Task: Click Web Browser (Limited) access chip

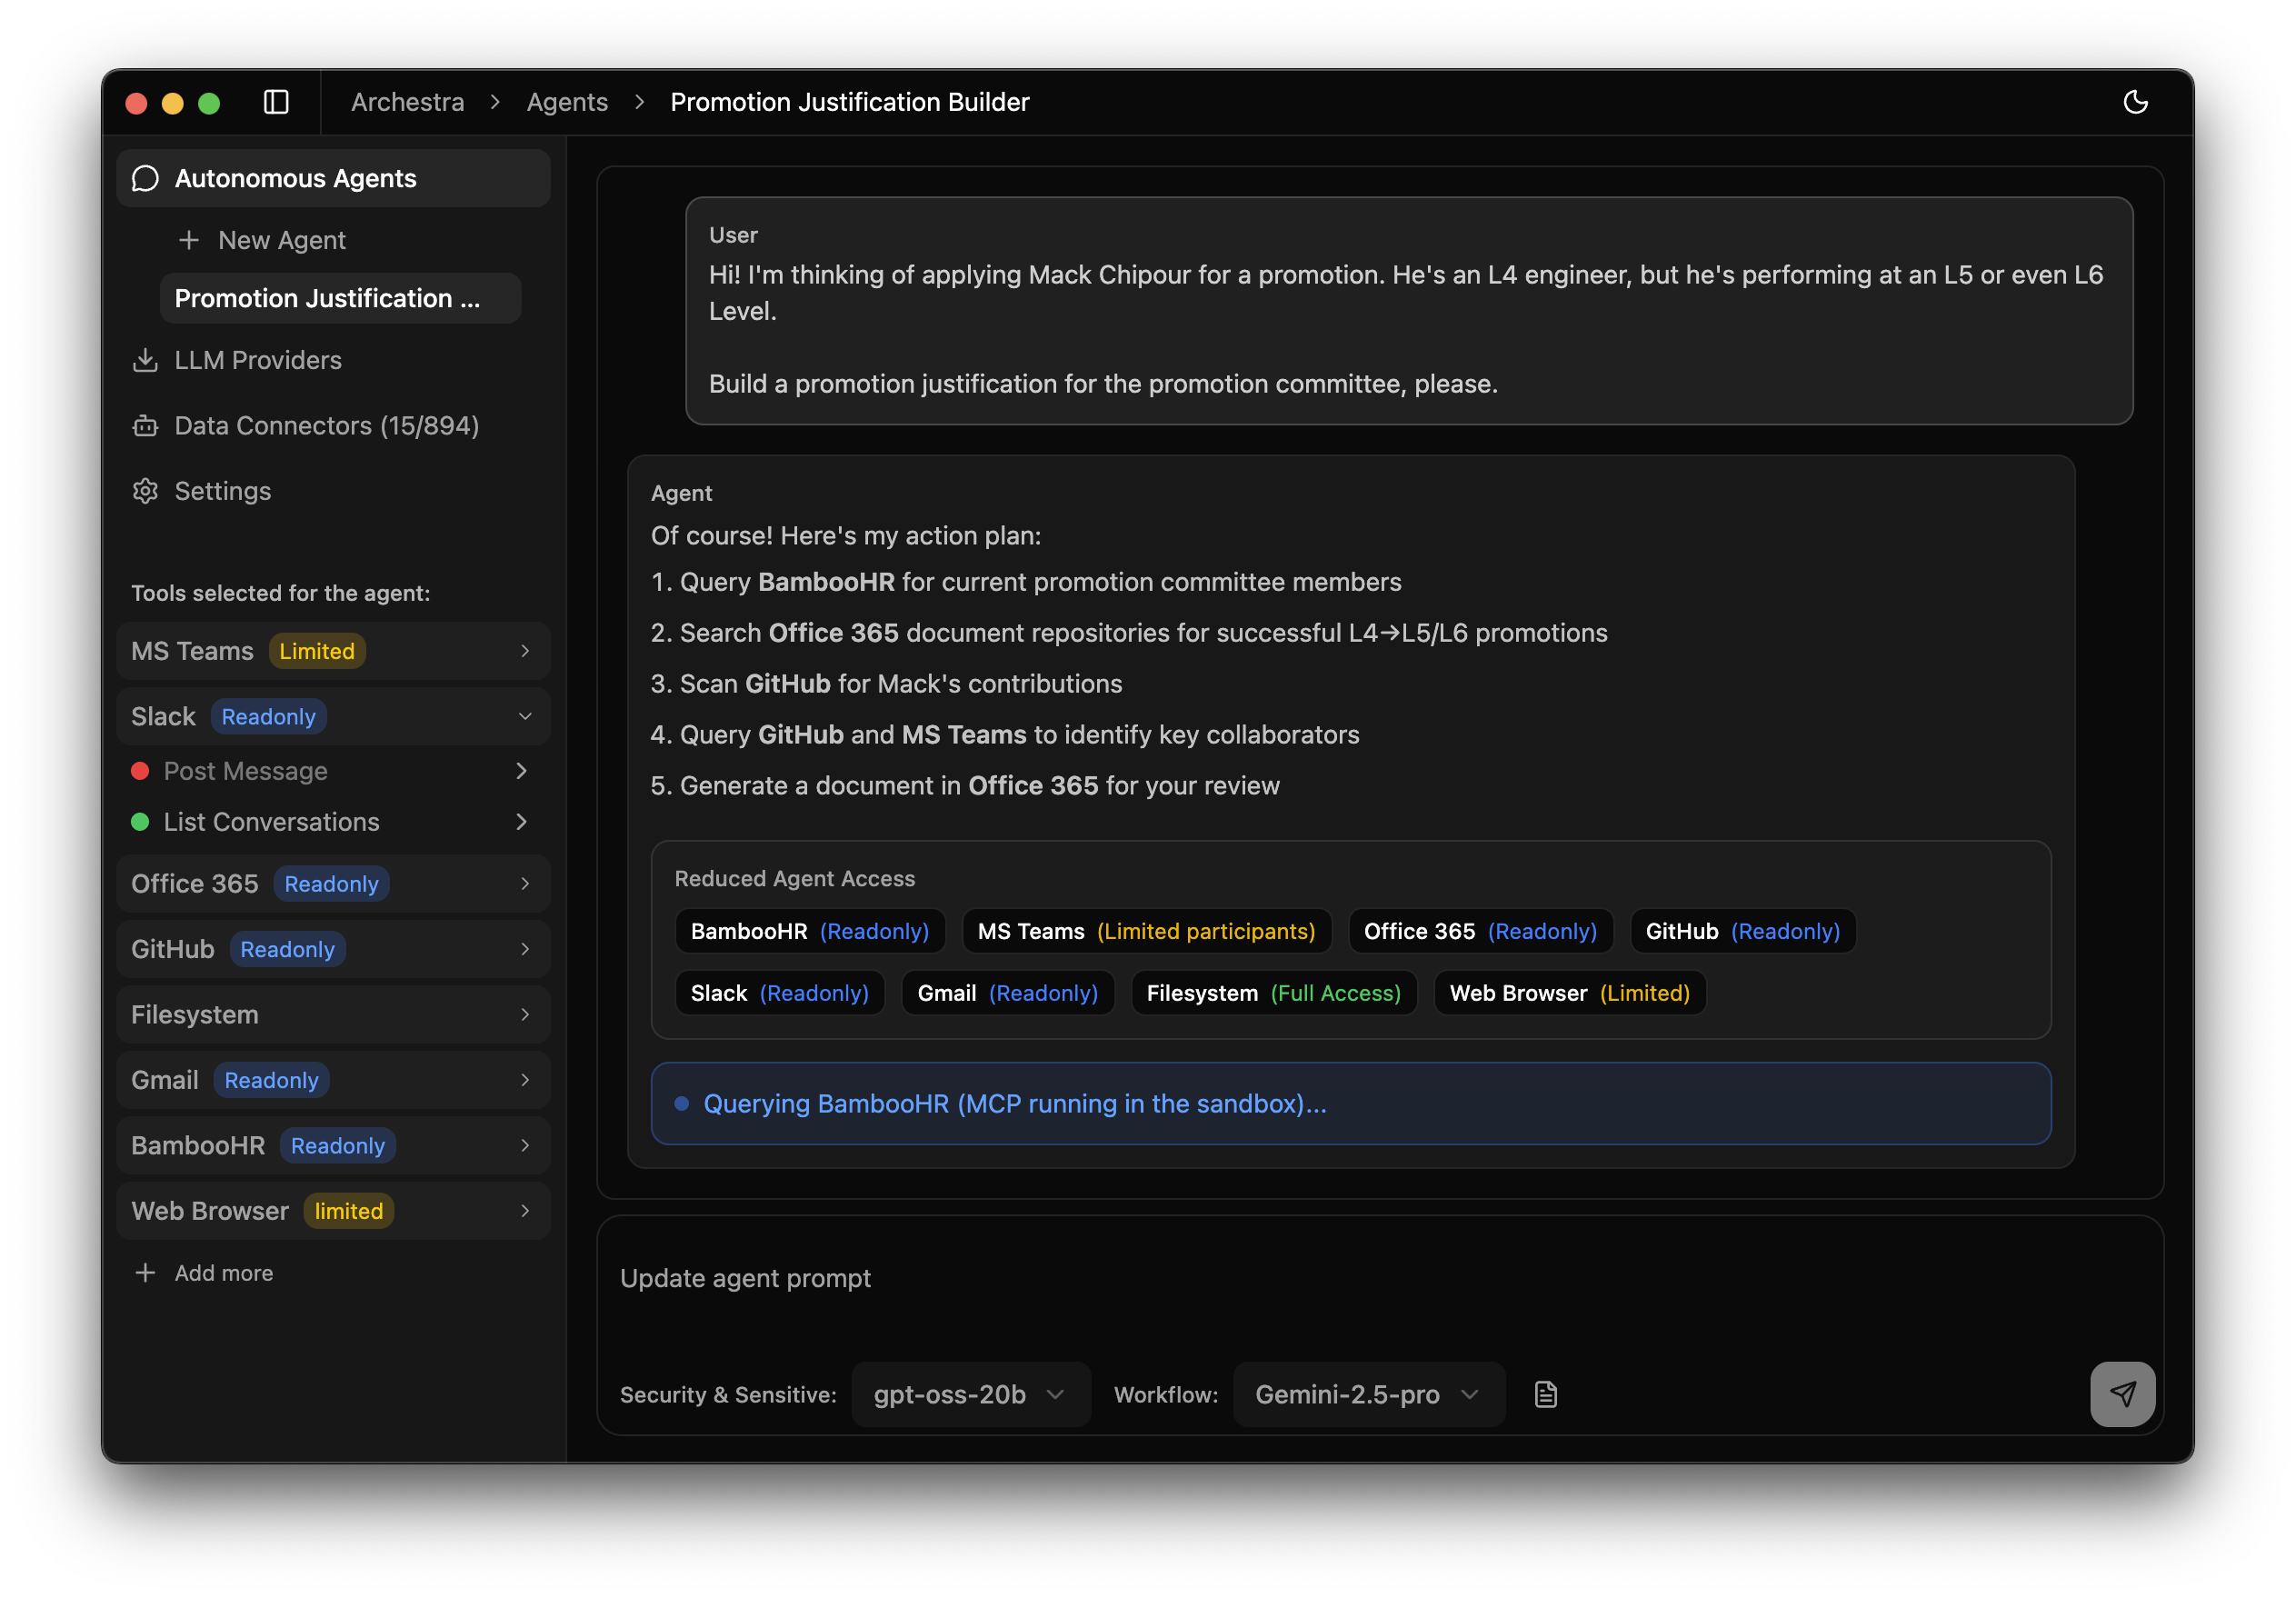Action: pyautogui.click(x=1569, y=993)
